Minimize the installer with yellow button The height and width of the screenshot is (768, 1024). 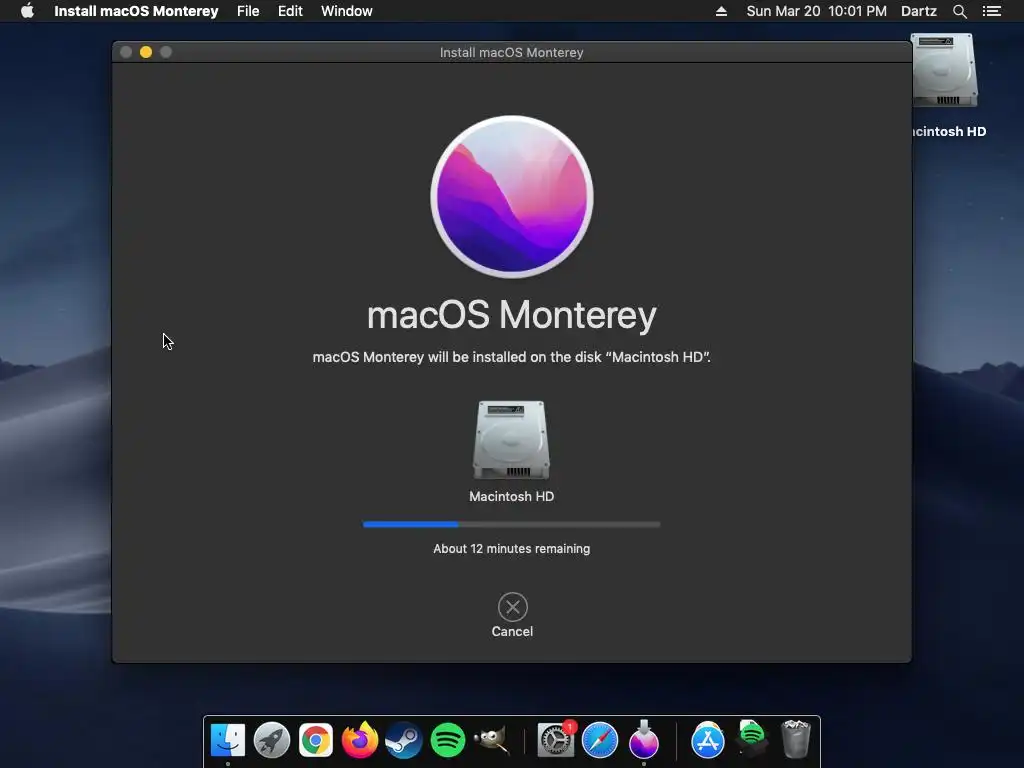[x=146, y=52]
